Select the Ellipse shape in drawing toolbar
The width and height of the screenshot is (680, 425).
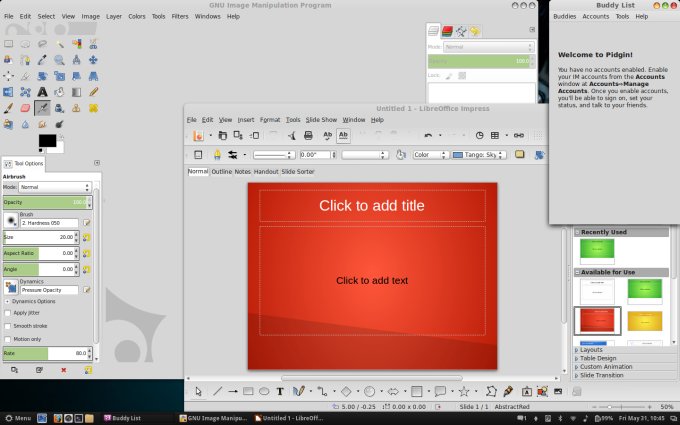point(264,391)
